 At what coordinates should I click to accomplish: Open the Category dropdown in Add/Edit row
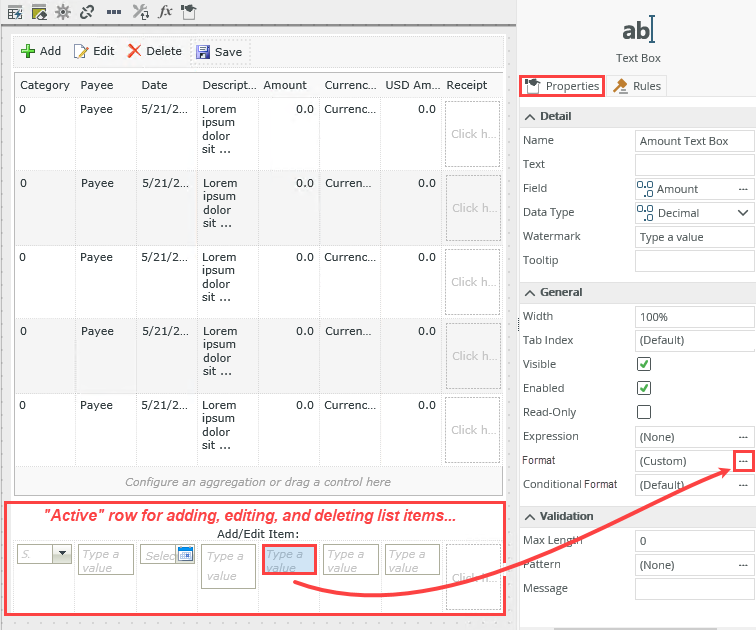[62, 554]
